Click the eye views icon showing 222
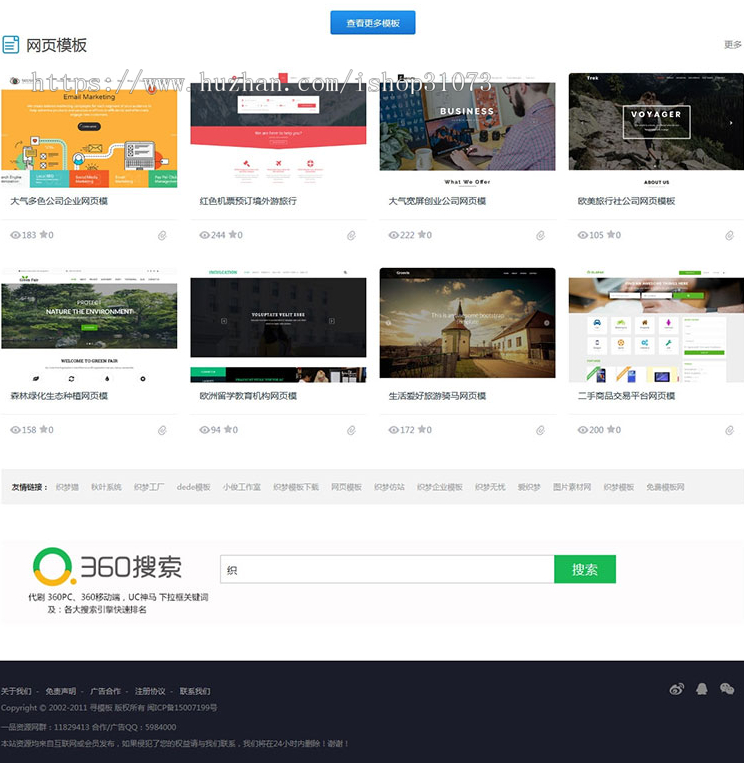 (x=394, y=235)
